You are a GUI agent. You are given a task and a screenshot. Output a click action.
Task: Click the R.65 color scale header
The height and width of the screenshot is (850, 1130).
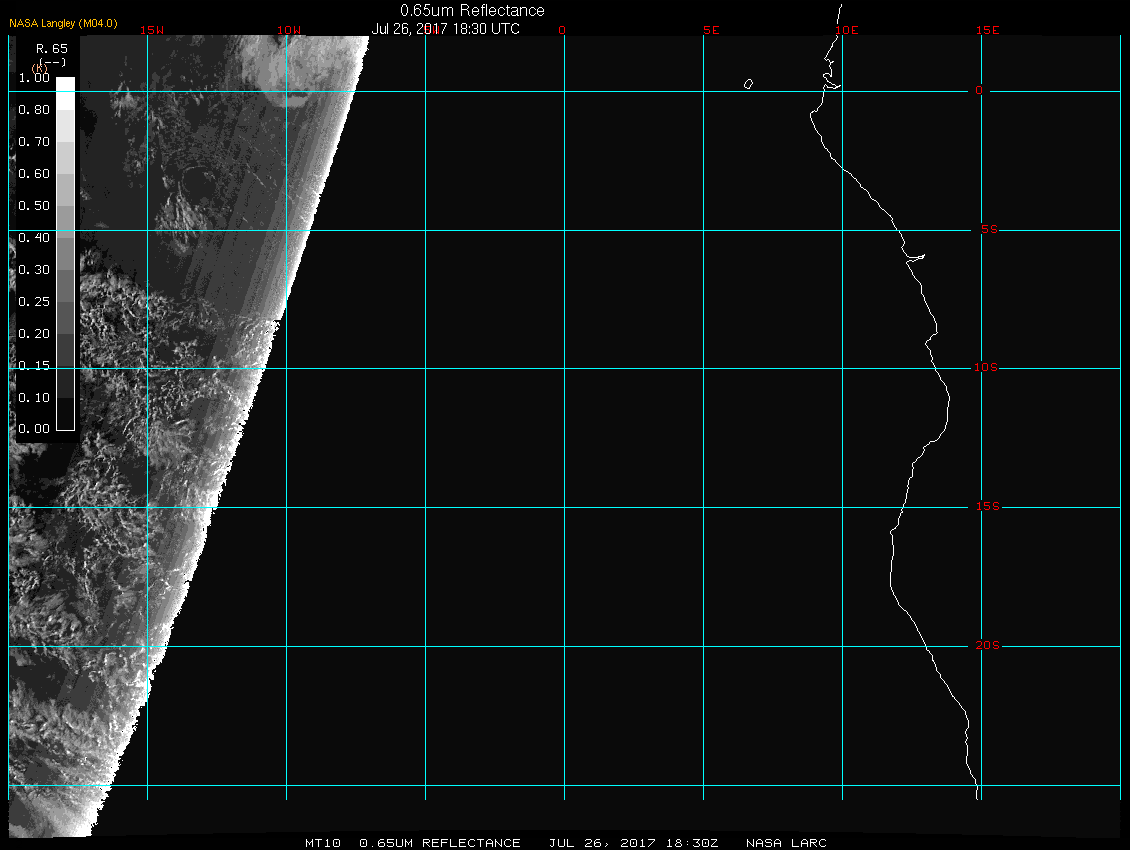(x=51, y=48)
